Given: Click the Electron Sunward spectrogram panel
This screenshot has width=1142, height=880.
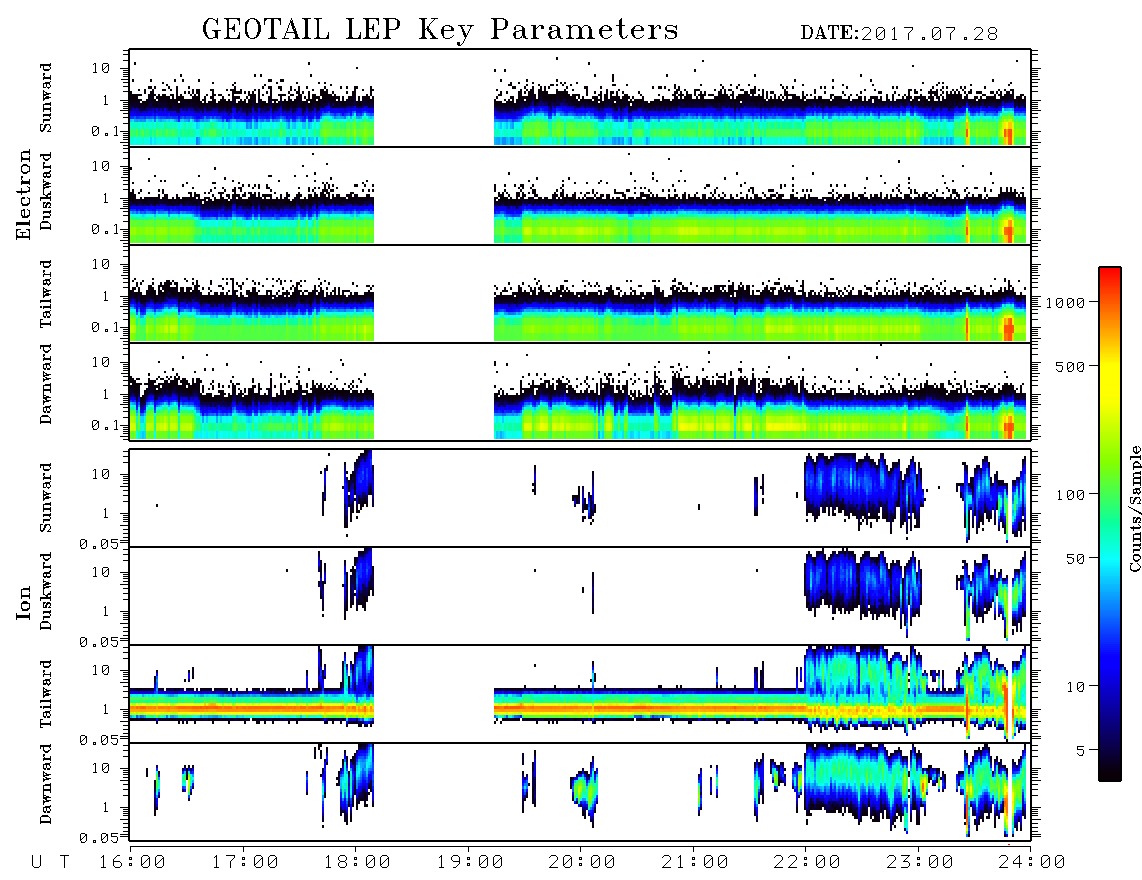Looking at the screenshot, I should 580,98.
